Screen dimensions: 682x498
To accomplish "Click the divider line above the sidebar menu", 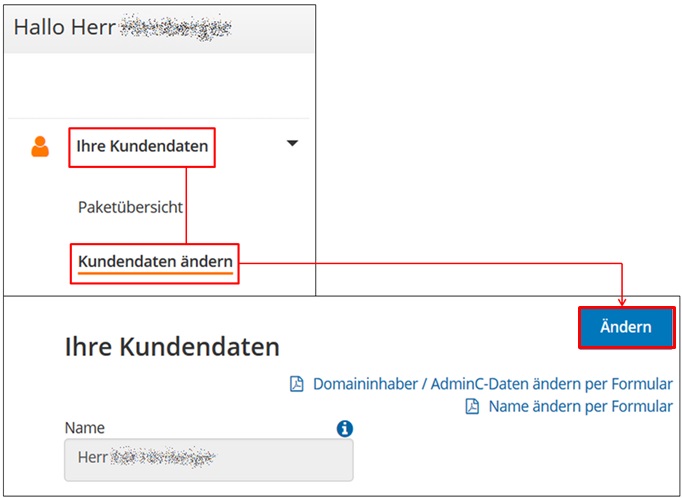I will 158,118.
